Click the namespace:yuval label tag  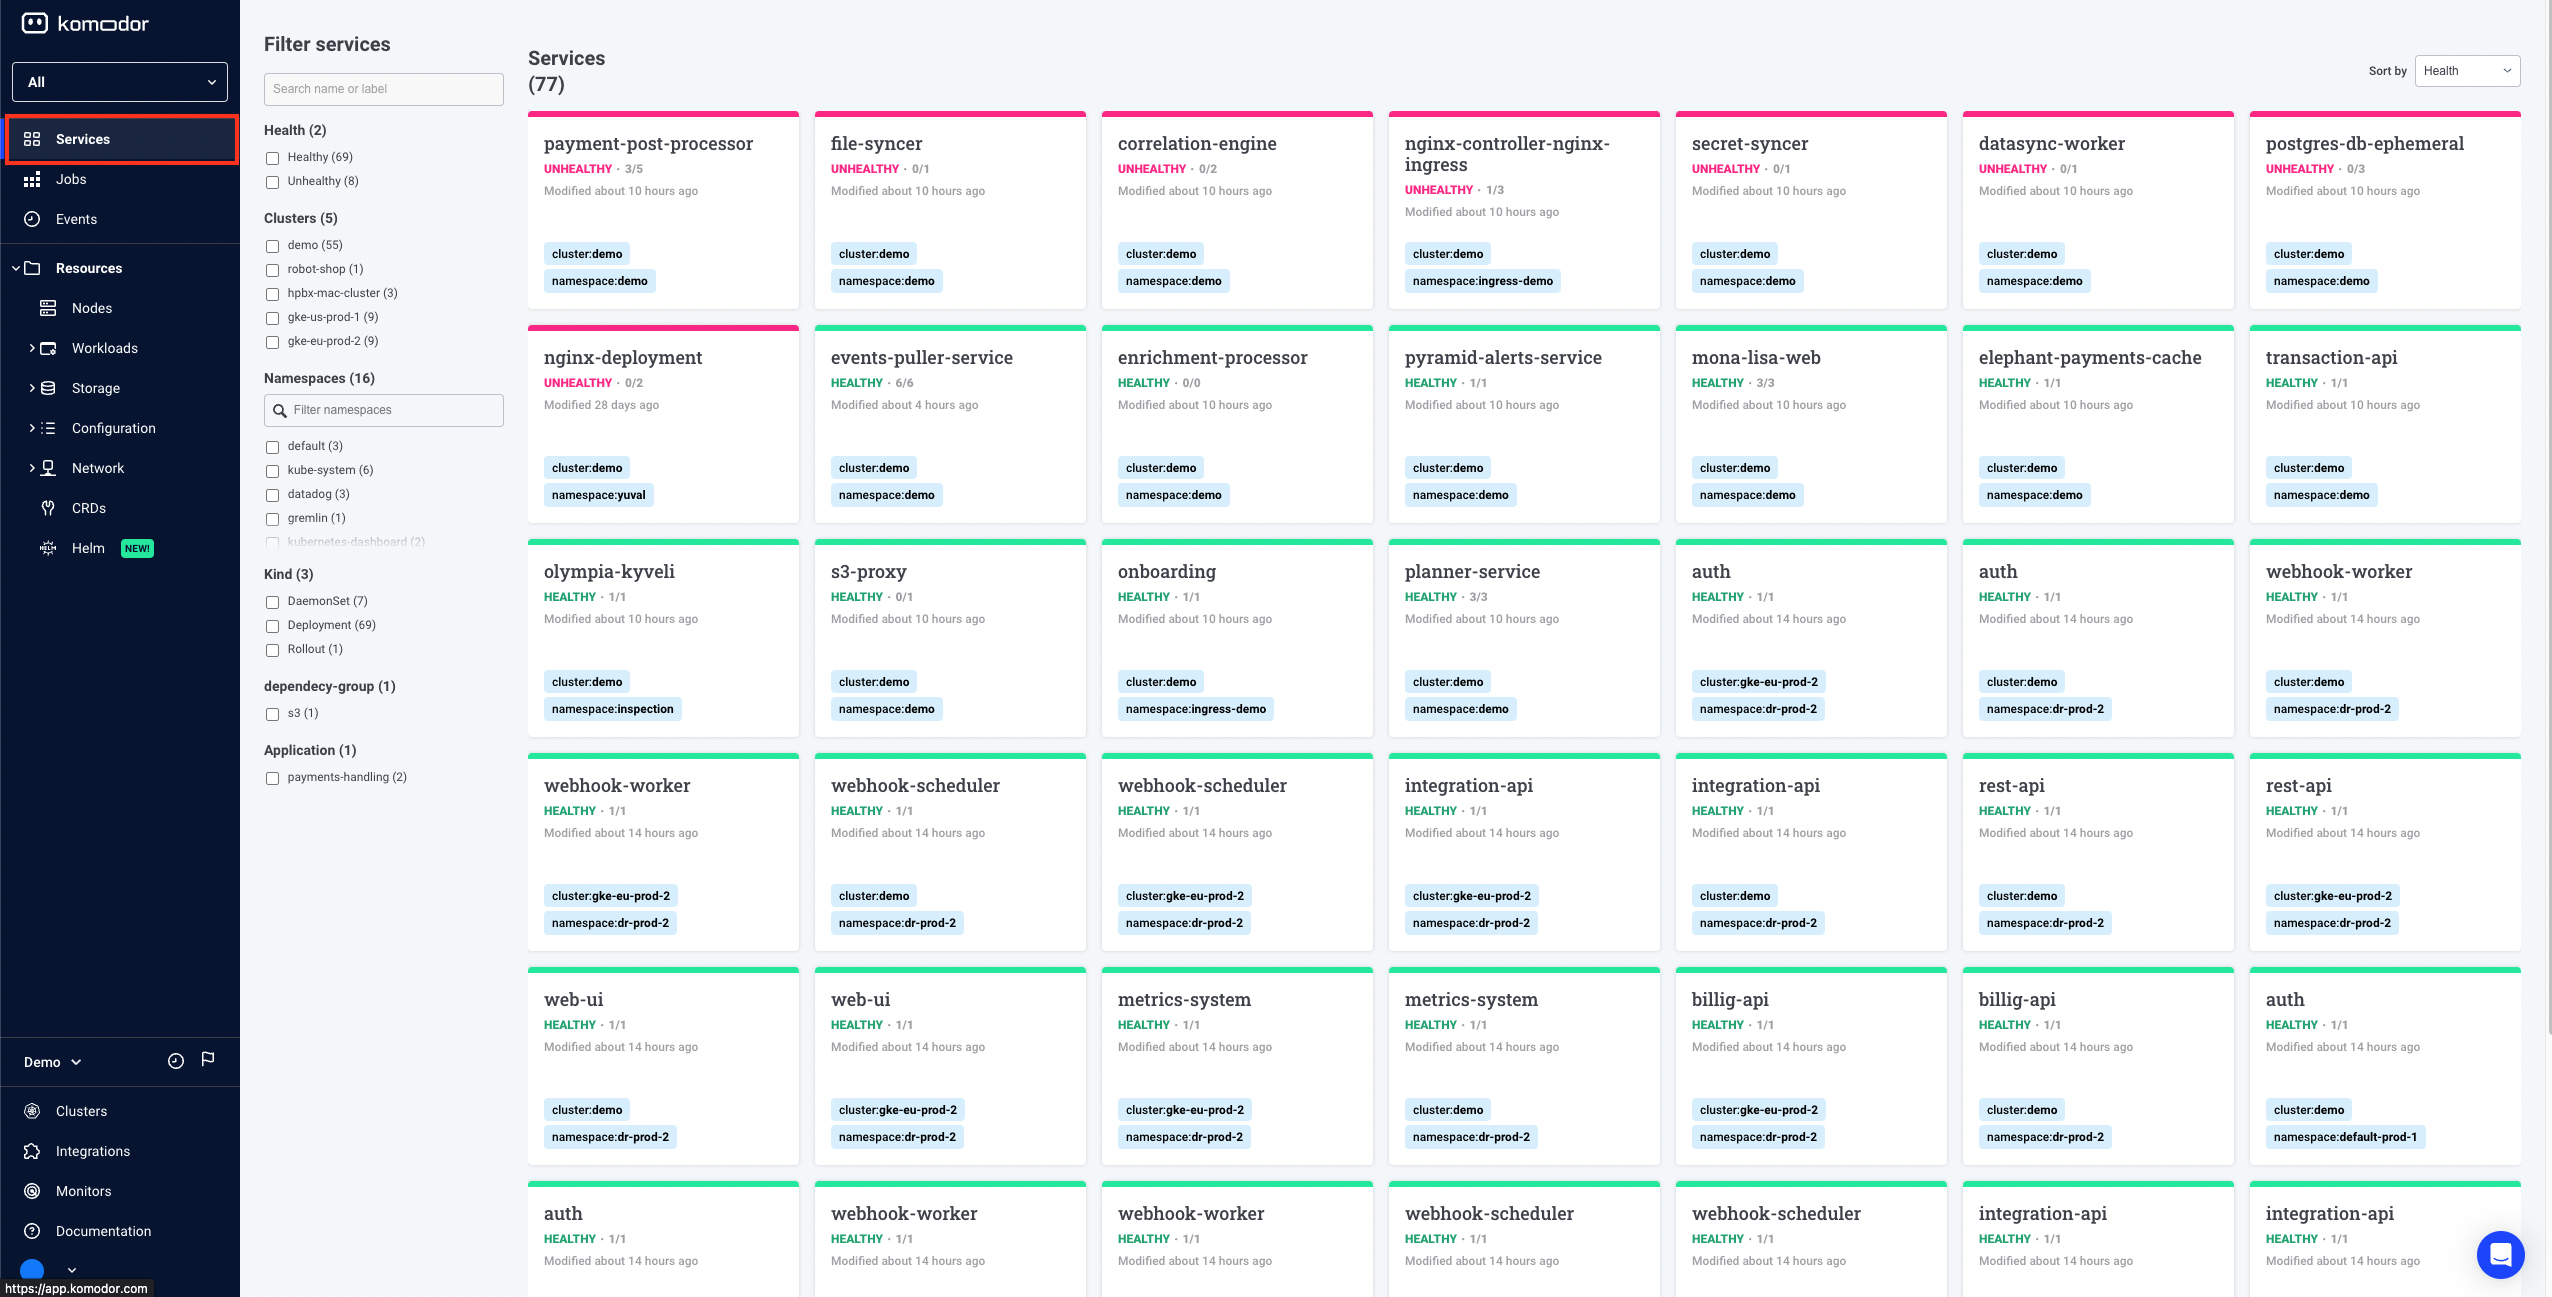point(599,495)
